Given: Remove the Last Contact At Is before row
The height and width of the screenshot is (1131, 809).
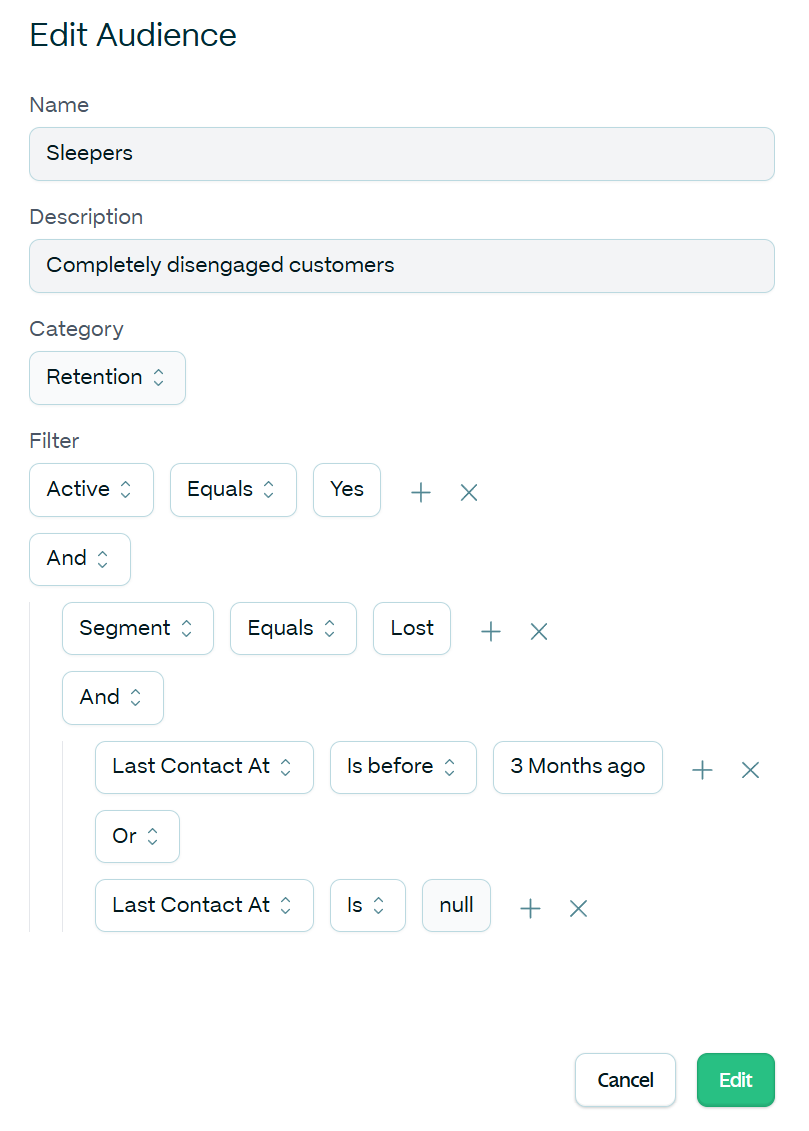Looking at the screenshot, I should [x=750, y=770].
